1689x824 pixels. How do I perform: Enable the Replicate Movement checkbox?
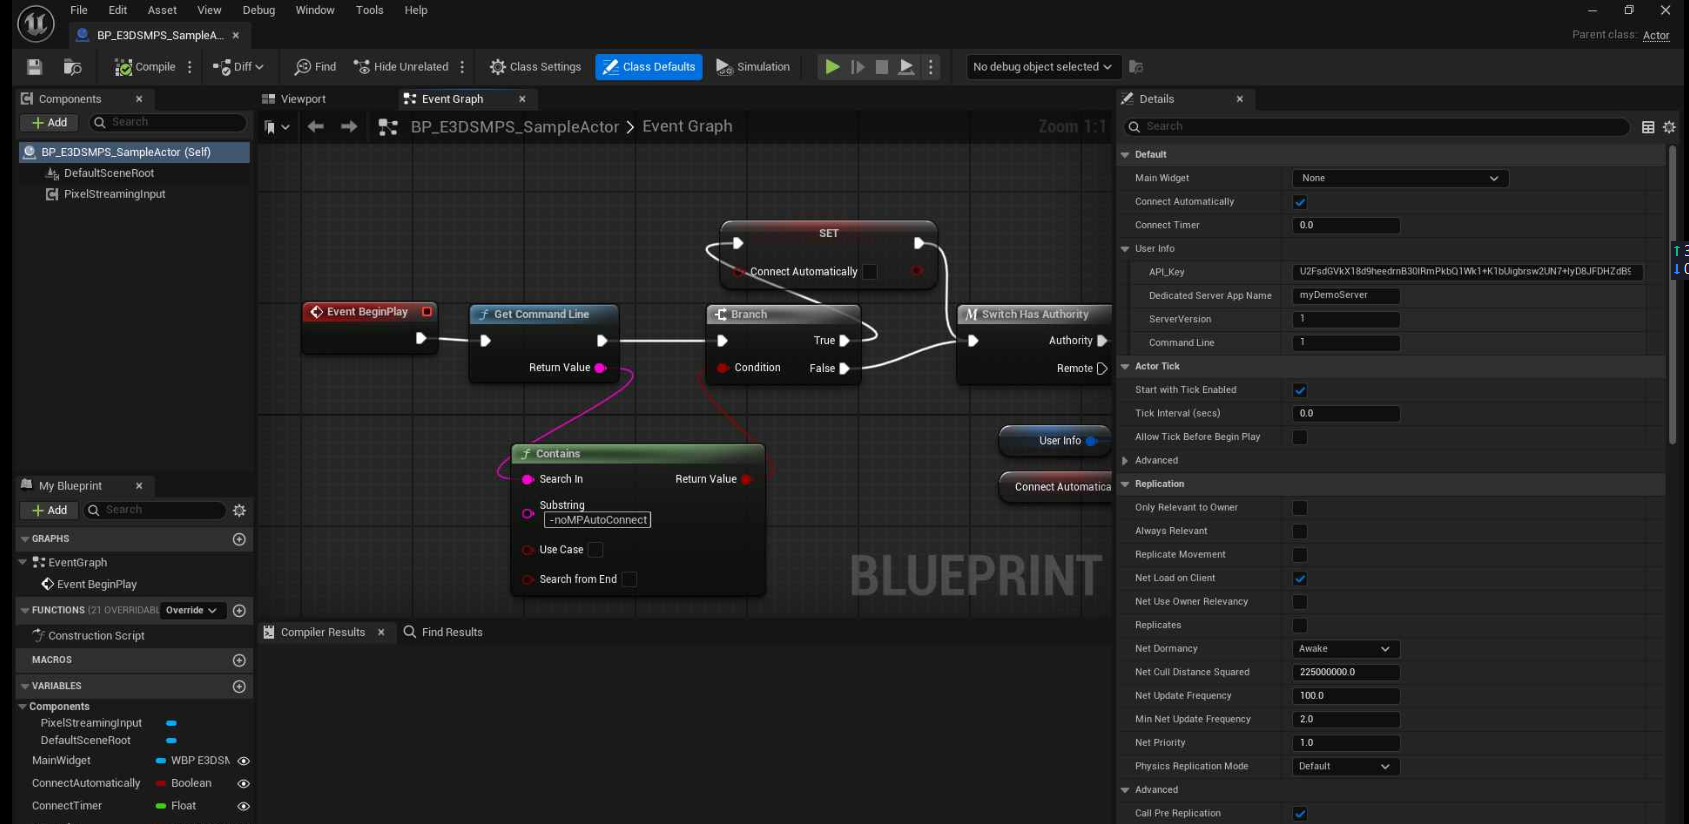1300,555
